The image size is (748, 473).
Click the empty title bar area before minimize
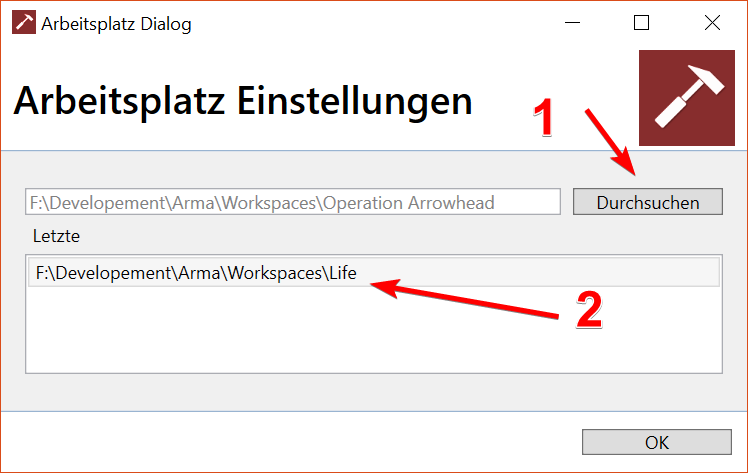coord(372,23)
